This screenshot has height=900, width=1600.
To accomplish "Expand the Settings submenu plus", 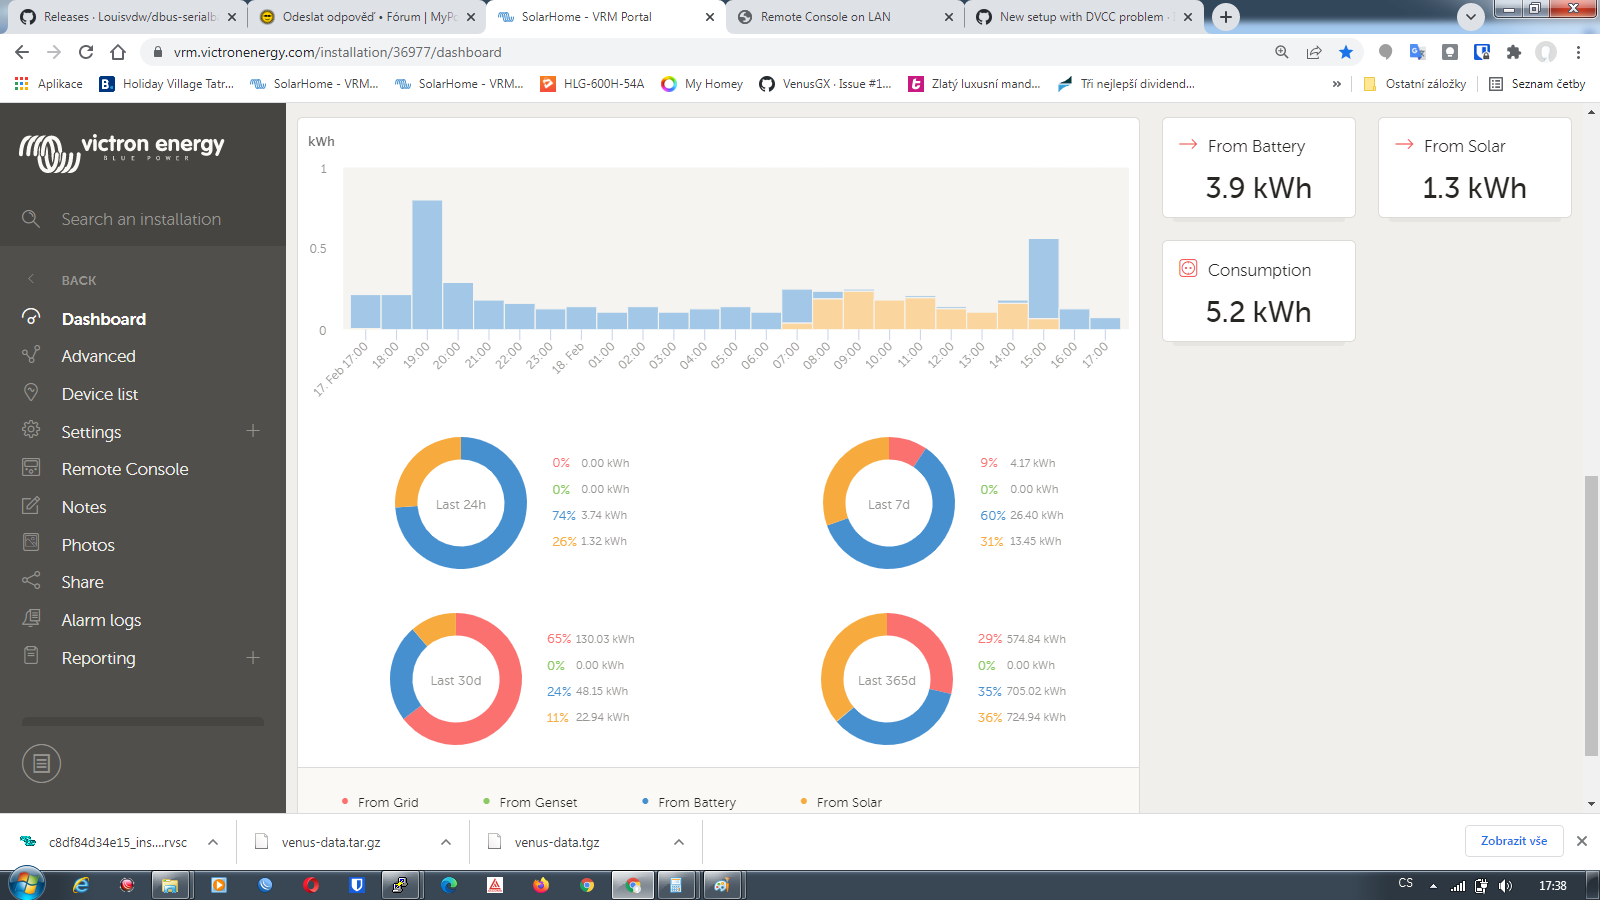I will click(253, 431).
